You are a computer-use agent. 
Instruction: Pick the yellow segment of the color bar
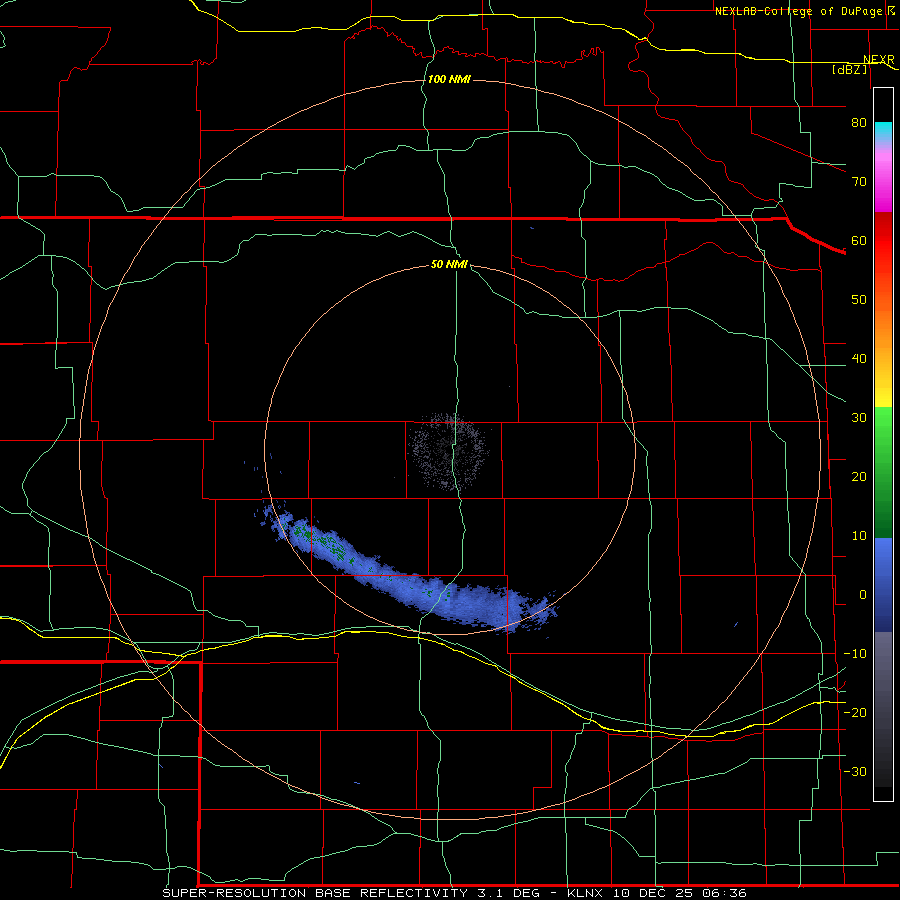tap(883, 395)
